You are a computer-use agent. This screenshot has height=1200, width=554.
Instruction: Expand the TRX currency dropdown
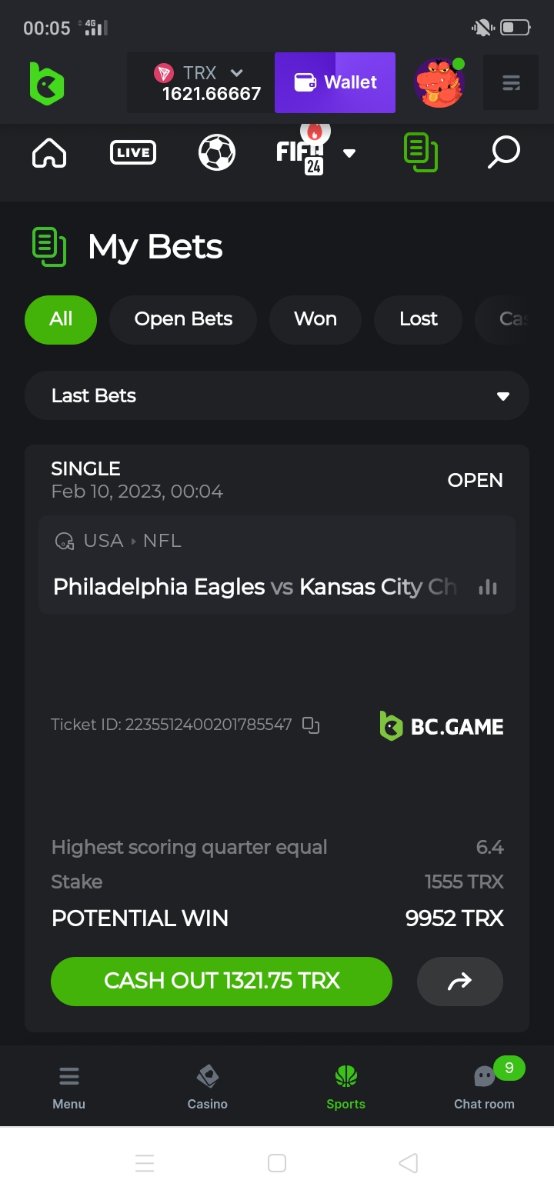coord(237,73)
